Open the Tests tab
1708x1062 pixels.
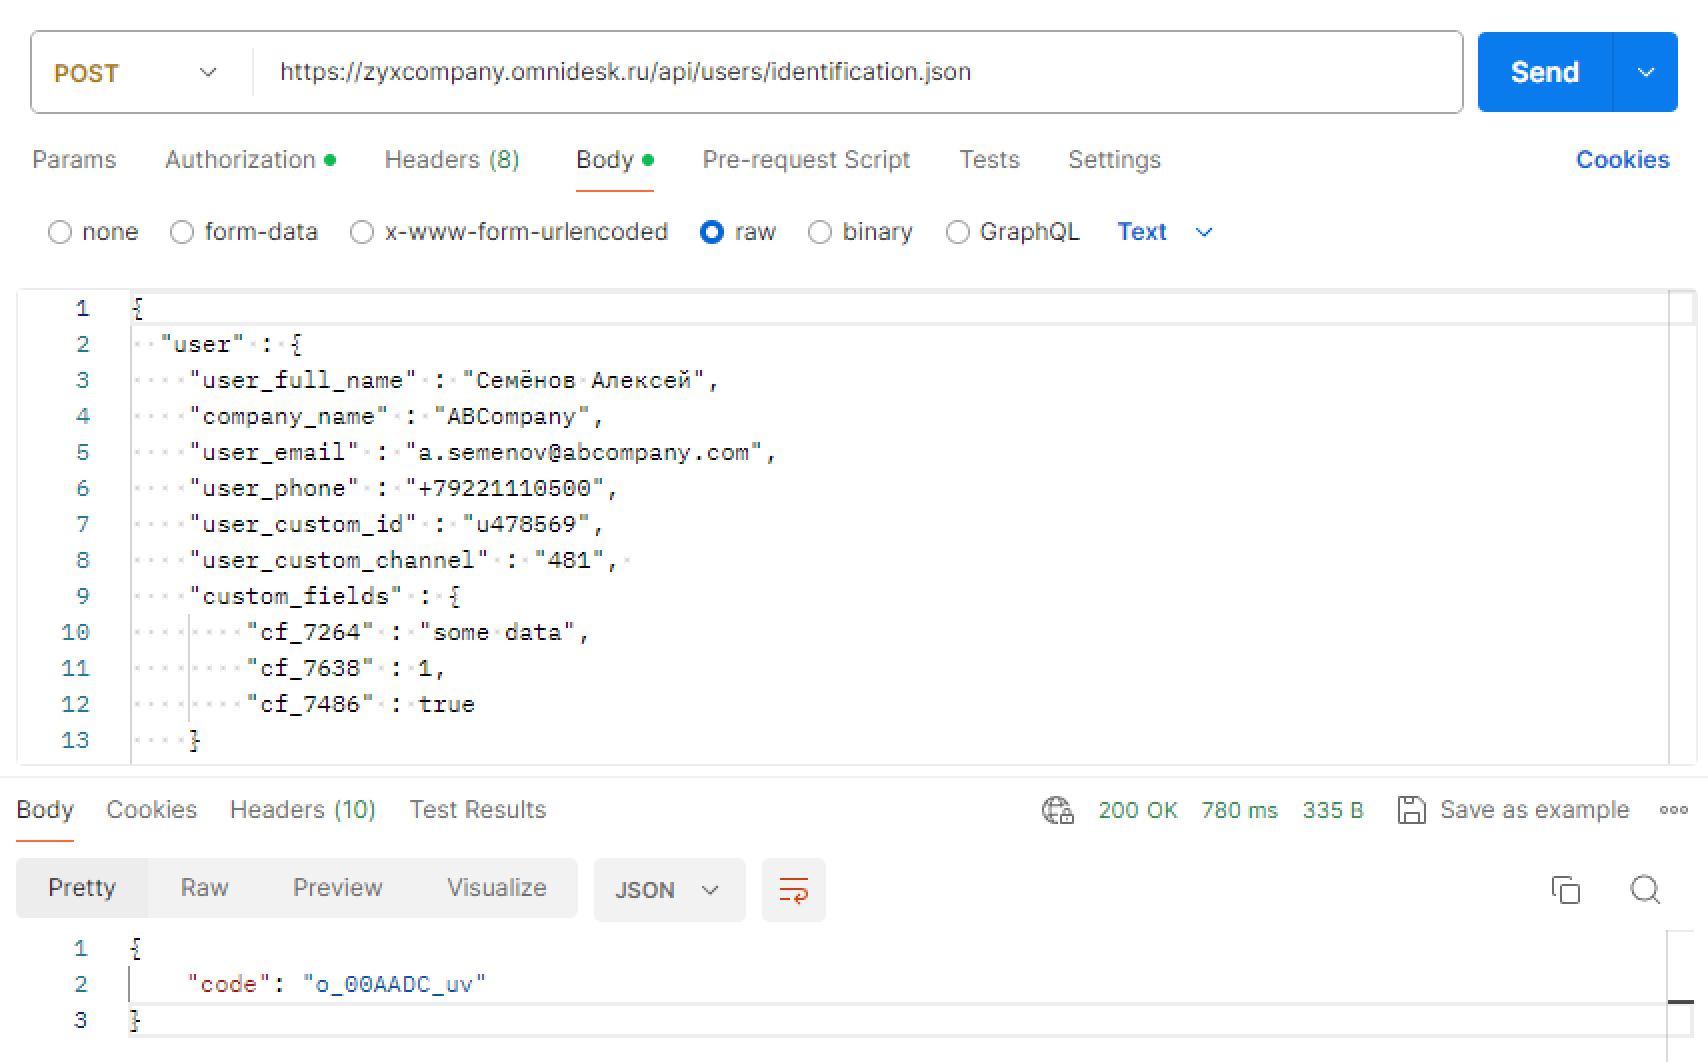[989, 160]
